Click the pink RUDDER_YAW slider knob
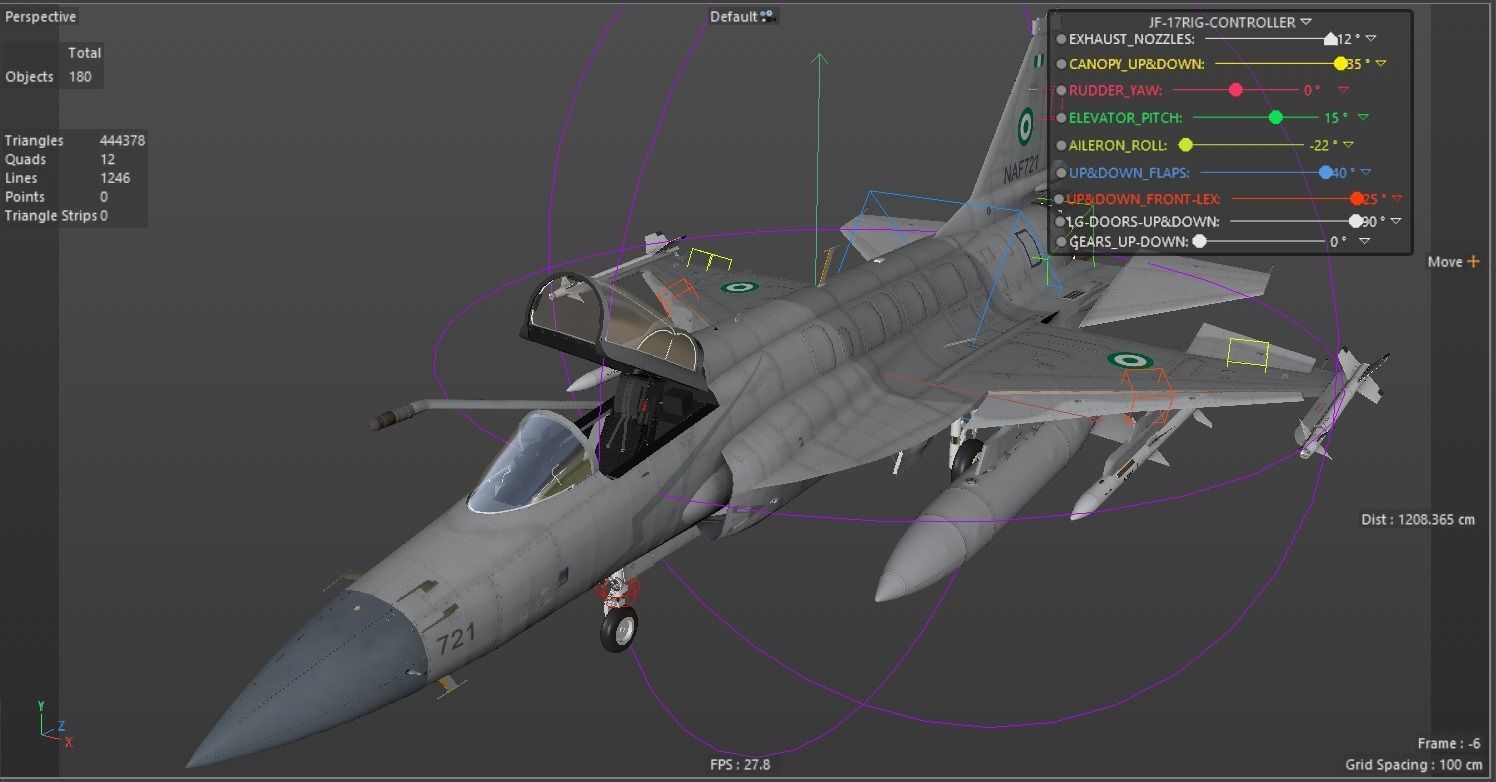 (1236, 90)
